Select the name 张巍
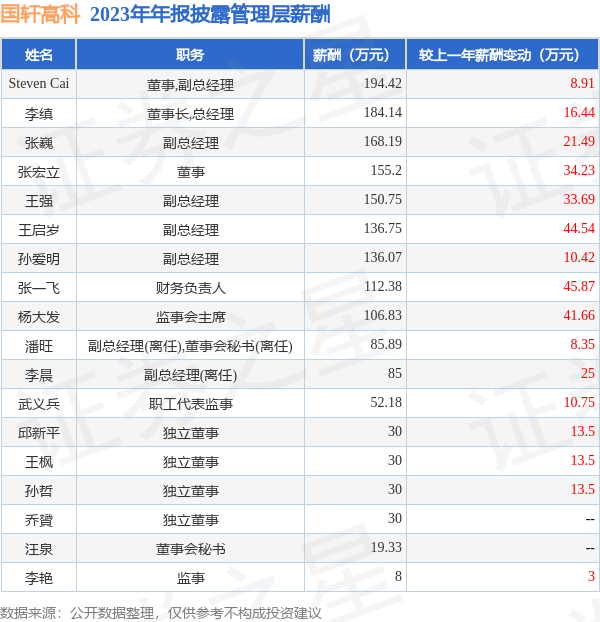The image size is (600, 622). [38, 143]
